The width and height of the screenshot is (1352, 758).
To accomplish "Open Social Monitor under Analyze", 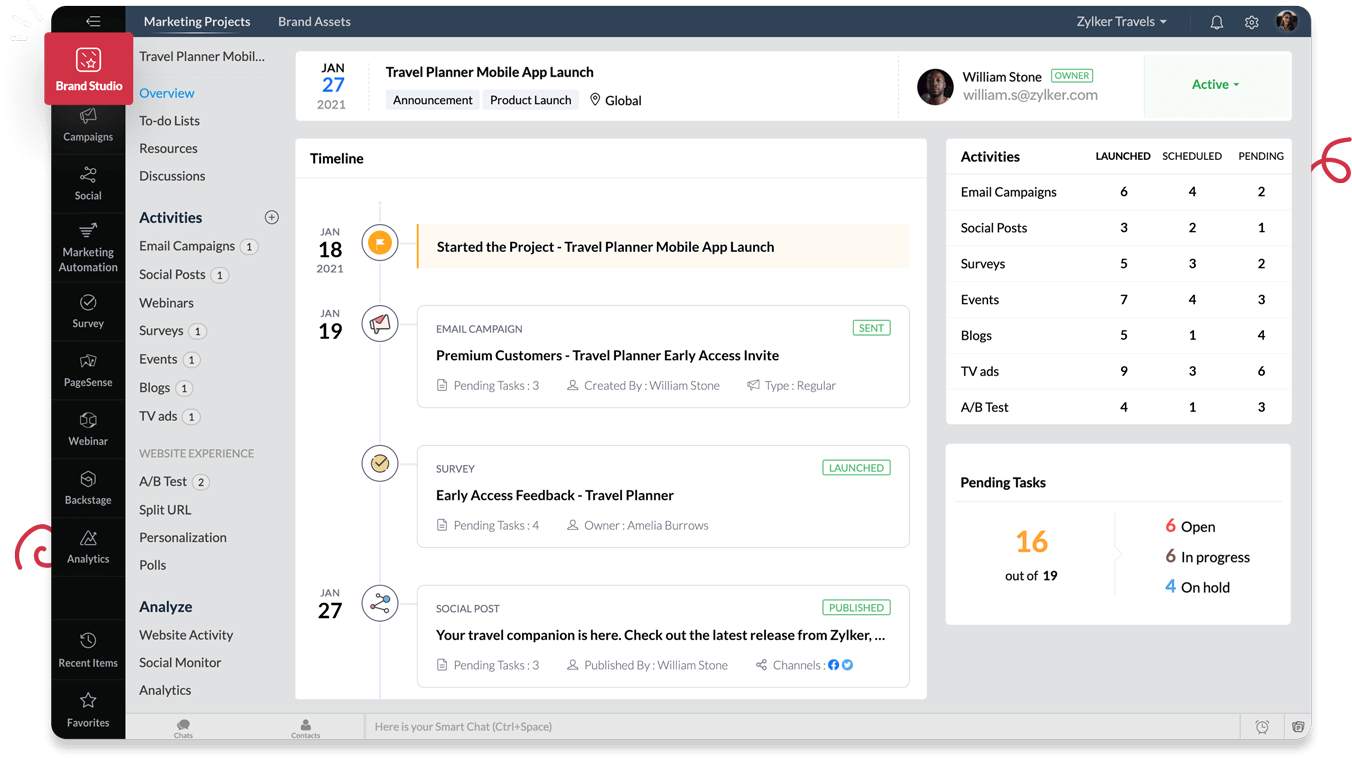I will pyautogui.click(x=180, y=662).
